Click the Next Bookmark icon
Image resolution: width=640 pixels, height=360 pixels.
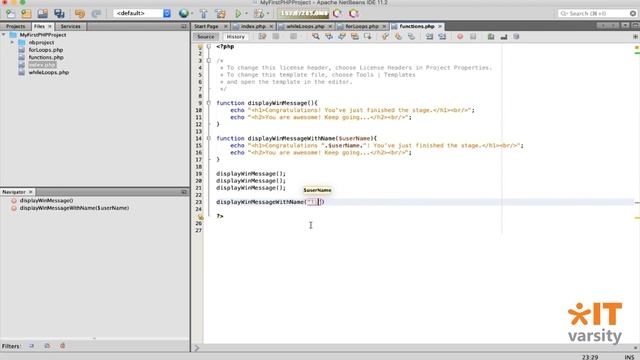point(398,37)
